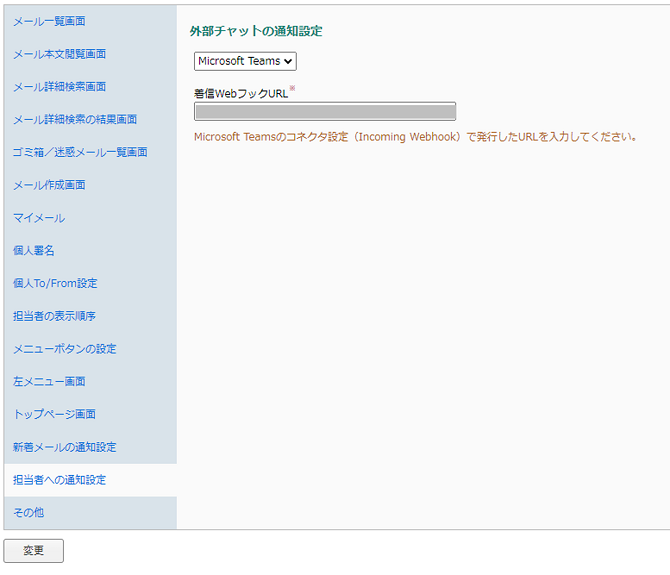This screenshot has height=575, width=670.
Task: Open メール詳細検索の結果画面 menu item
Action: pos(75,120)
